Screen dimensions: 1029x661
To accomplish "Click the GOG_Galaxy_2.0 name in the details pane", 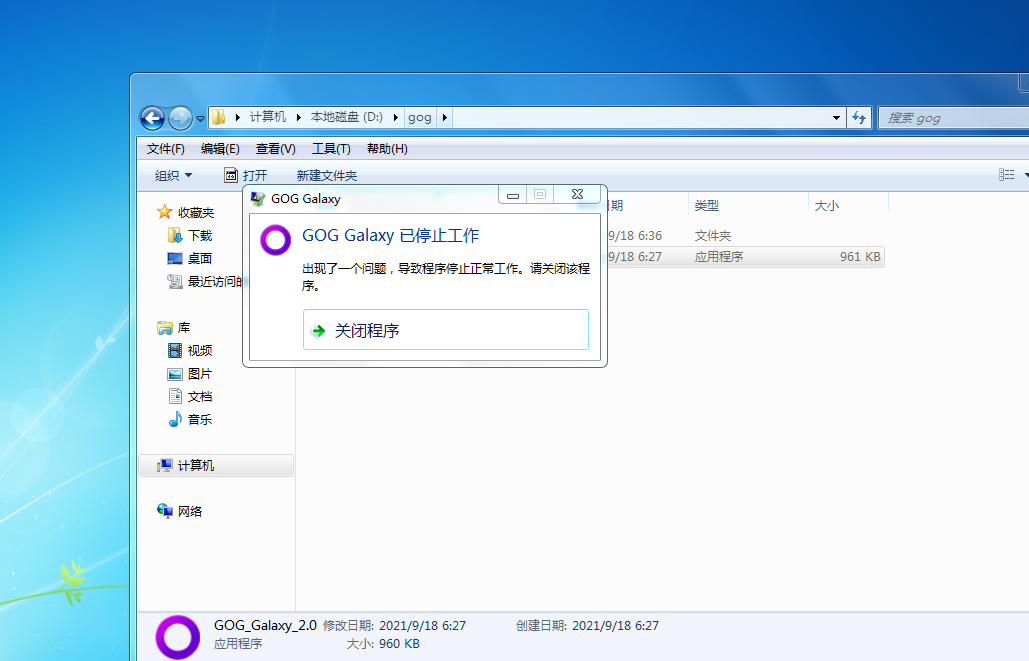I will click(265, 625).
